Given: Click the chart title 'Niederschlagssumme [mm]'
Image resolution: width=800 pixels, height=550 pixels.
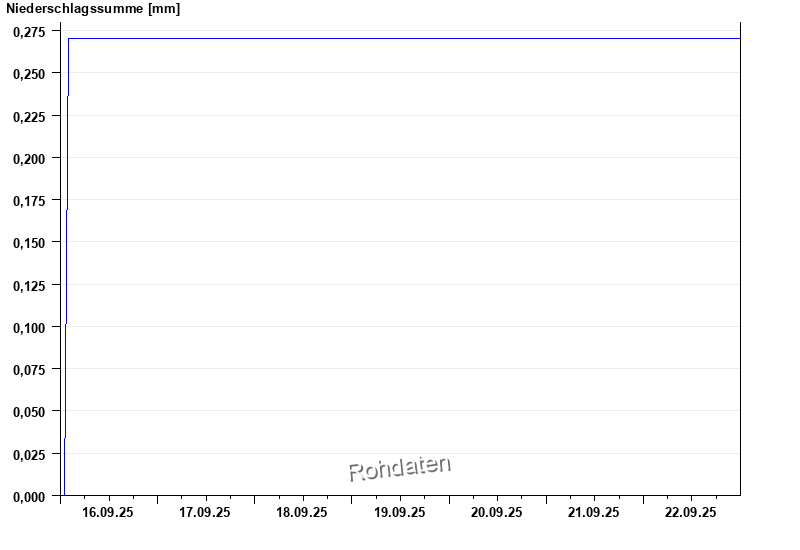Looking at the screenshot, I should coord(93,9).
